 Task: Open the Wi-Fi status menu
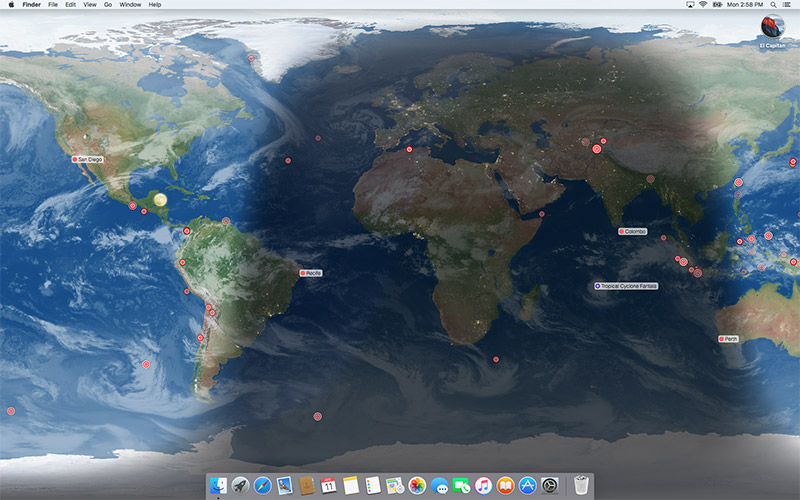(x=702, y=5)
